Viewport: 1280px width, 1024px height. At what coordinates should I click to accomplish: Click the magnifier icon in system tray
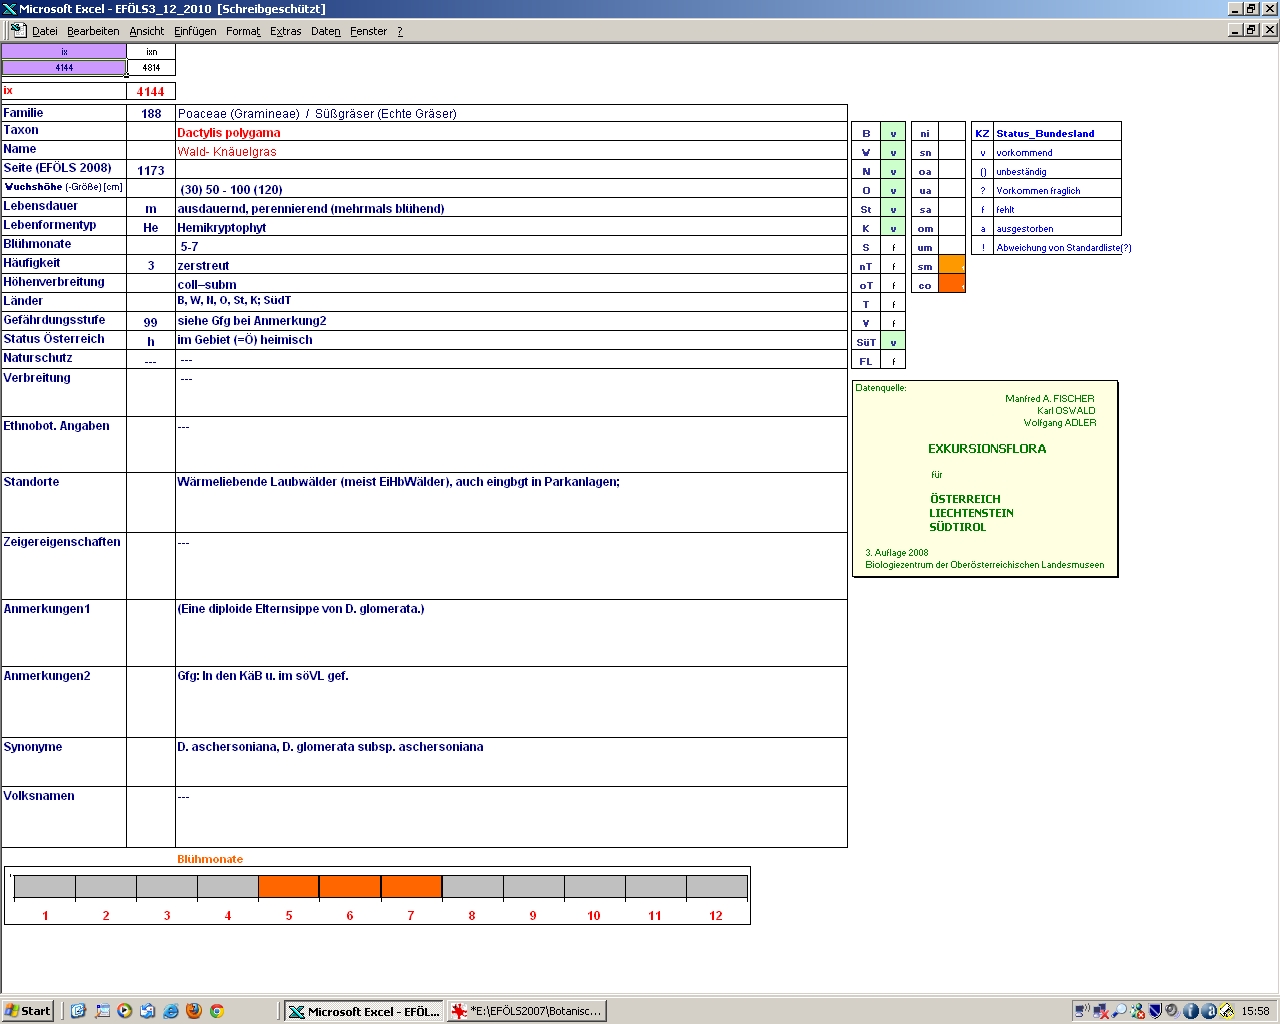[1119, 1011]
